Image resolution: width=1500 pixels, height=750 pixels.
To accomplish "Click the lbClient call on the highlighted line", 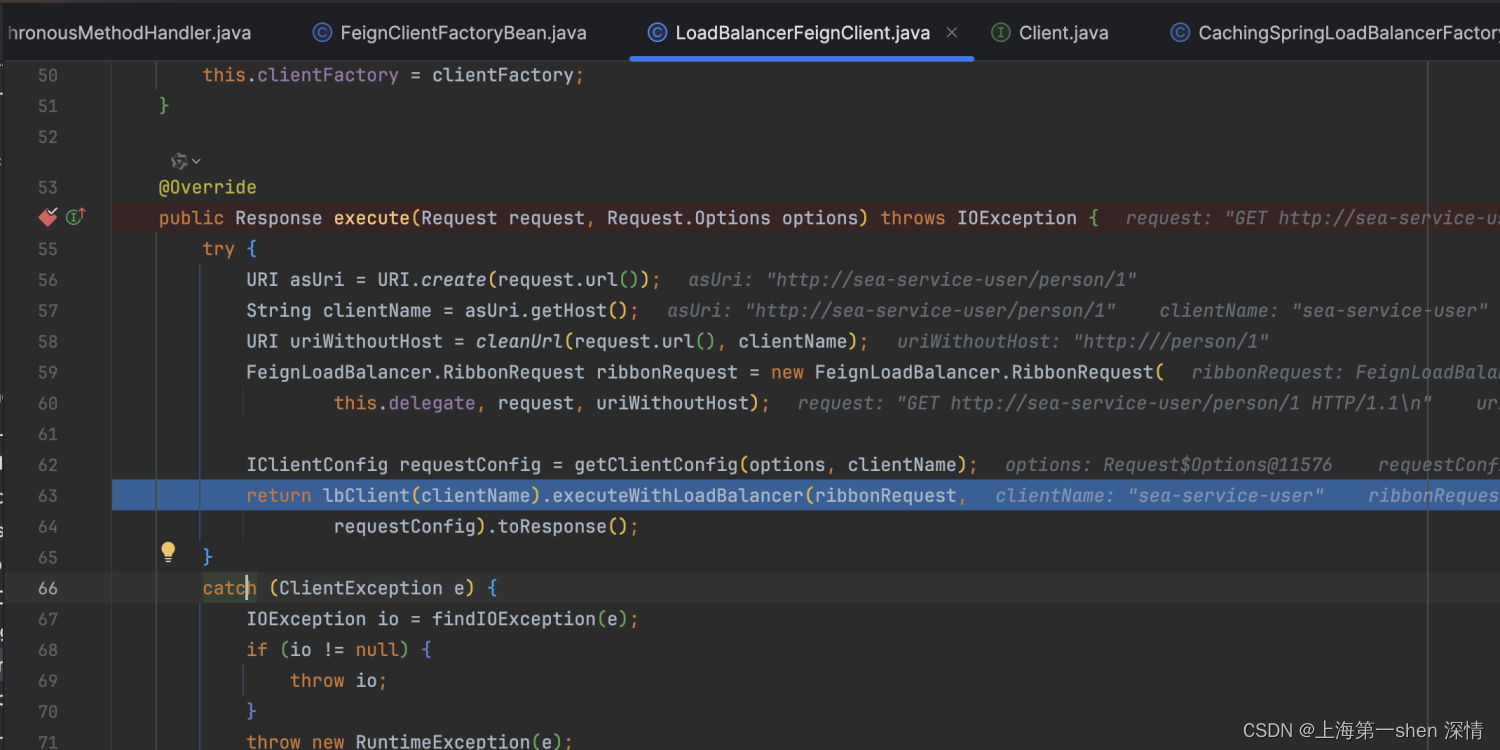I will (366, 496).
